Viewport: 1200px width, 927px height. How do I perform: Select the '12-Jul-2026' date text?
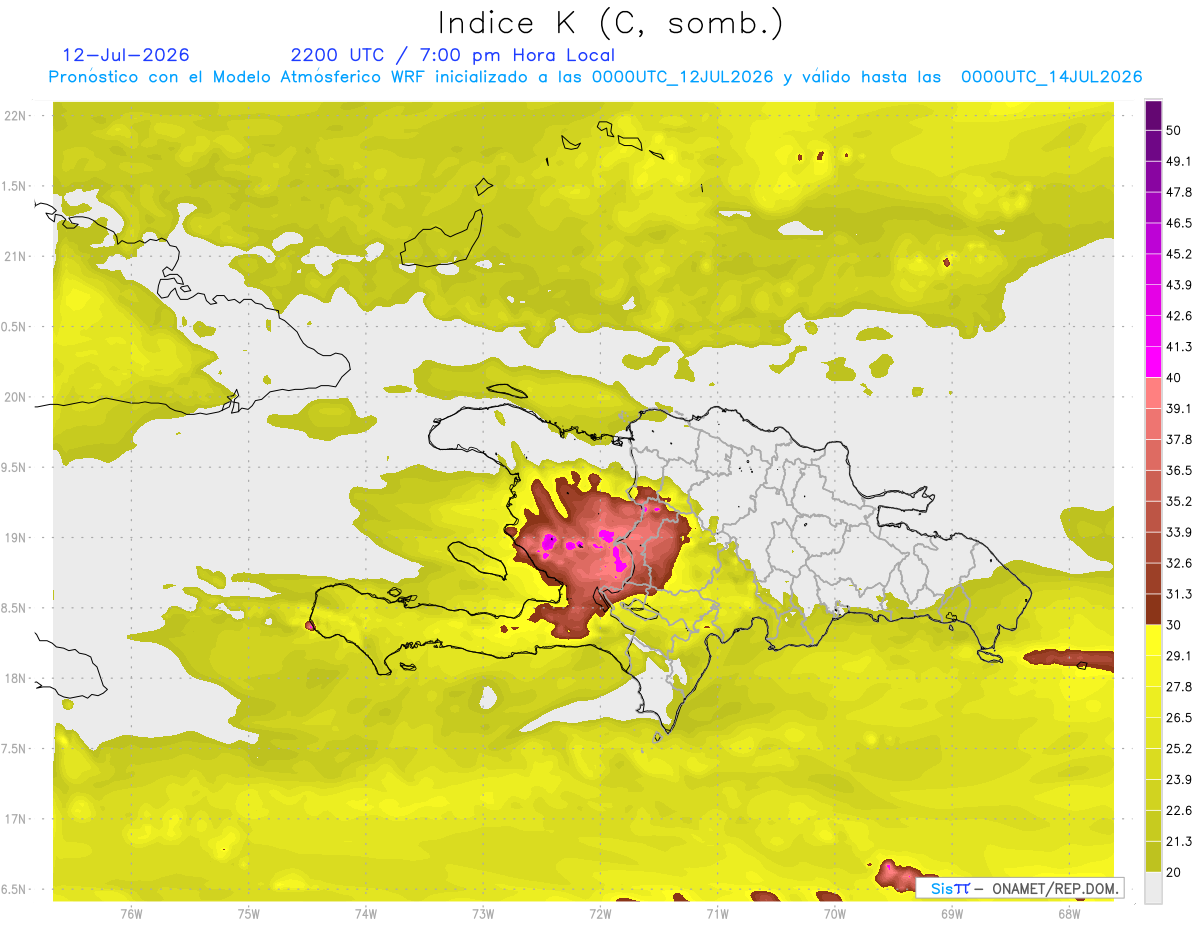126,55
